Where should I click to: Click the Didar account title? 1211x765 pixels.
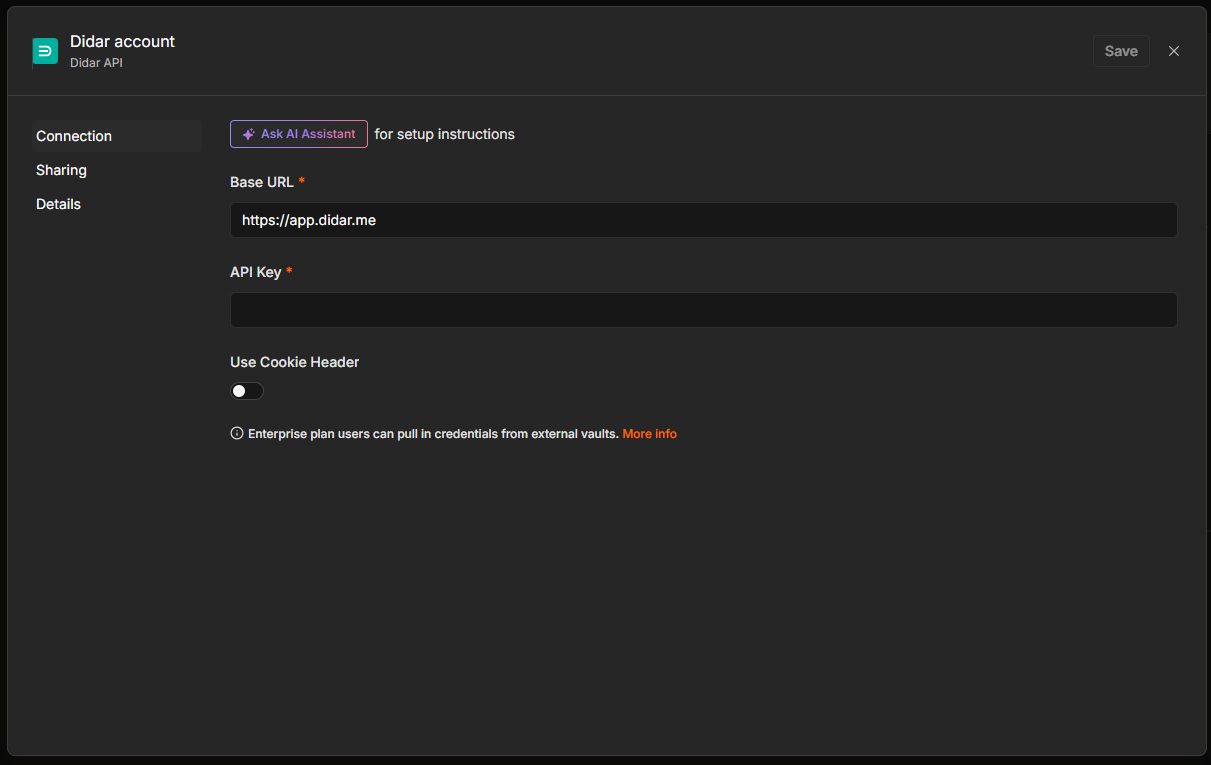(x=122, y=41)
